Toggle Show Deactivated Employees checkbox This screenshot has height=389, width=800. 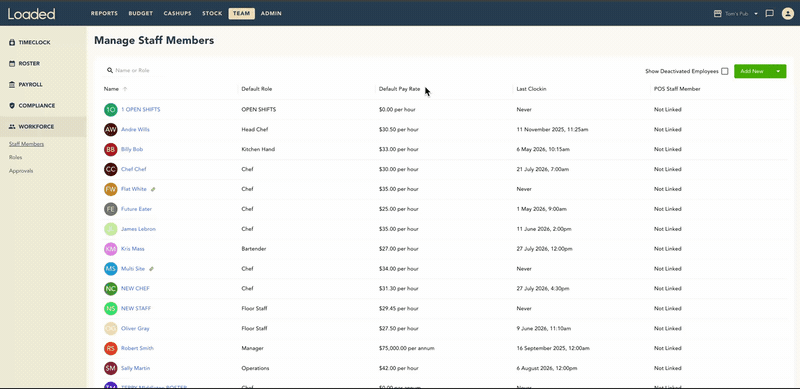tap(724, 71)
